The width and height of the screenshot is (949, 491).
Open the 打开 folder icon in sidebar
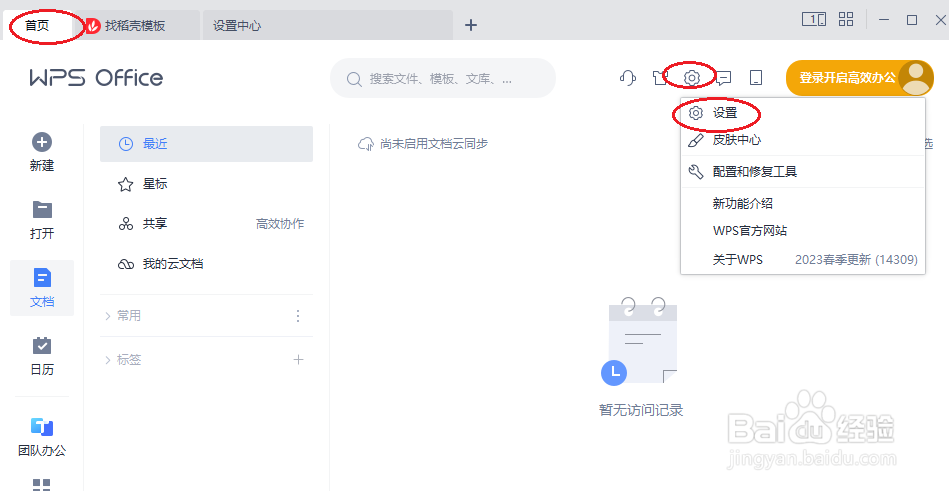pos(42,210)
